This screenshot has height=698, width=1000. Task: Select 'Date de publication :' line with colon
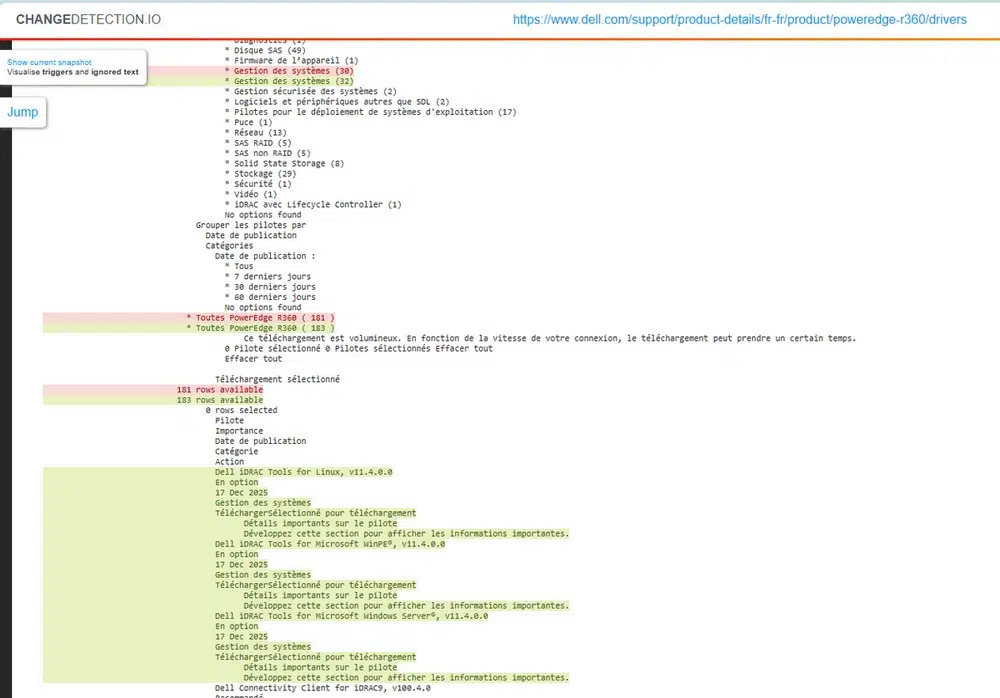(x=265, y=256)
